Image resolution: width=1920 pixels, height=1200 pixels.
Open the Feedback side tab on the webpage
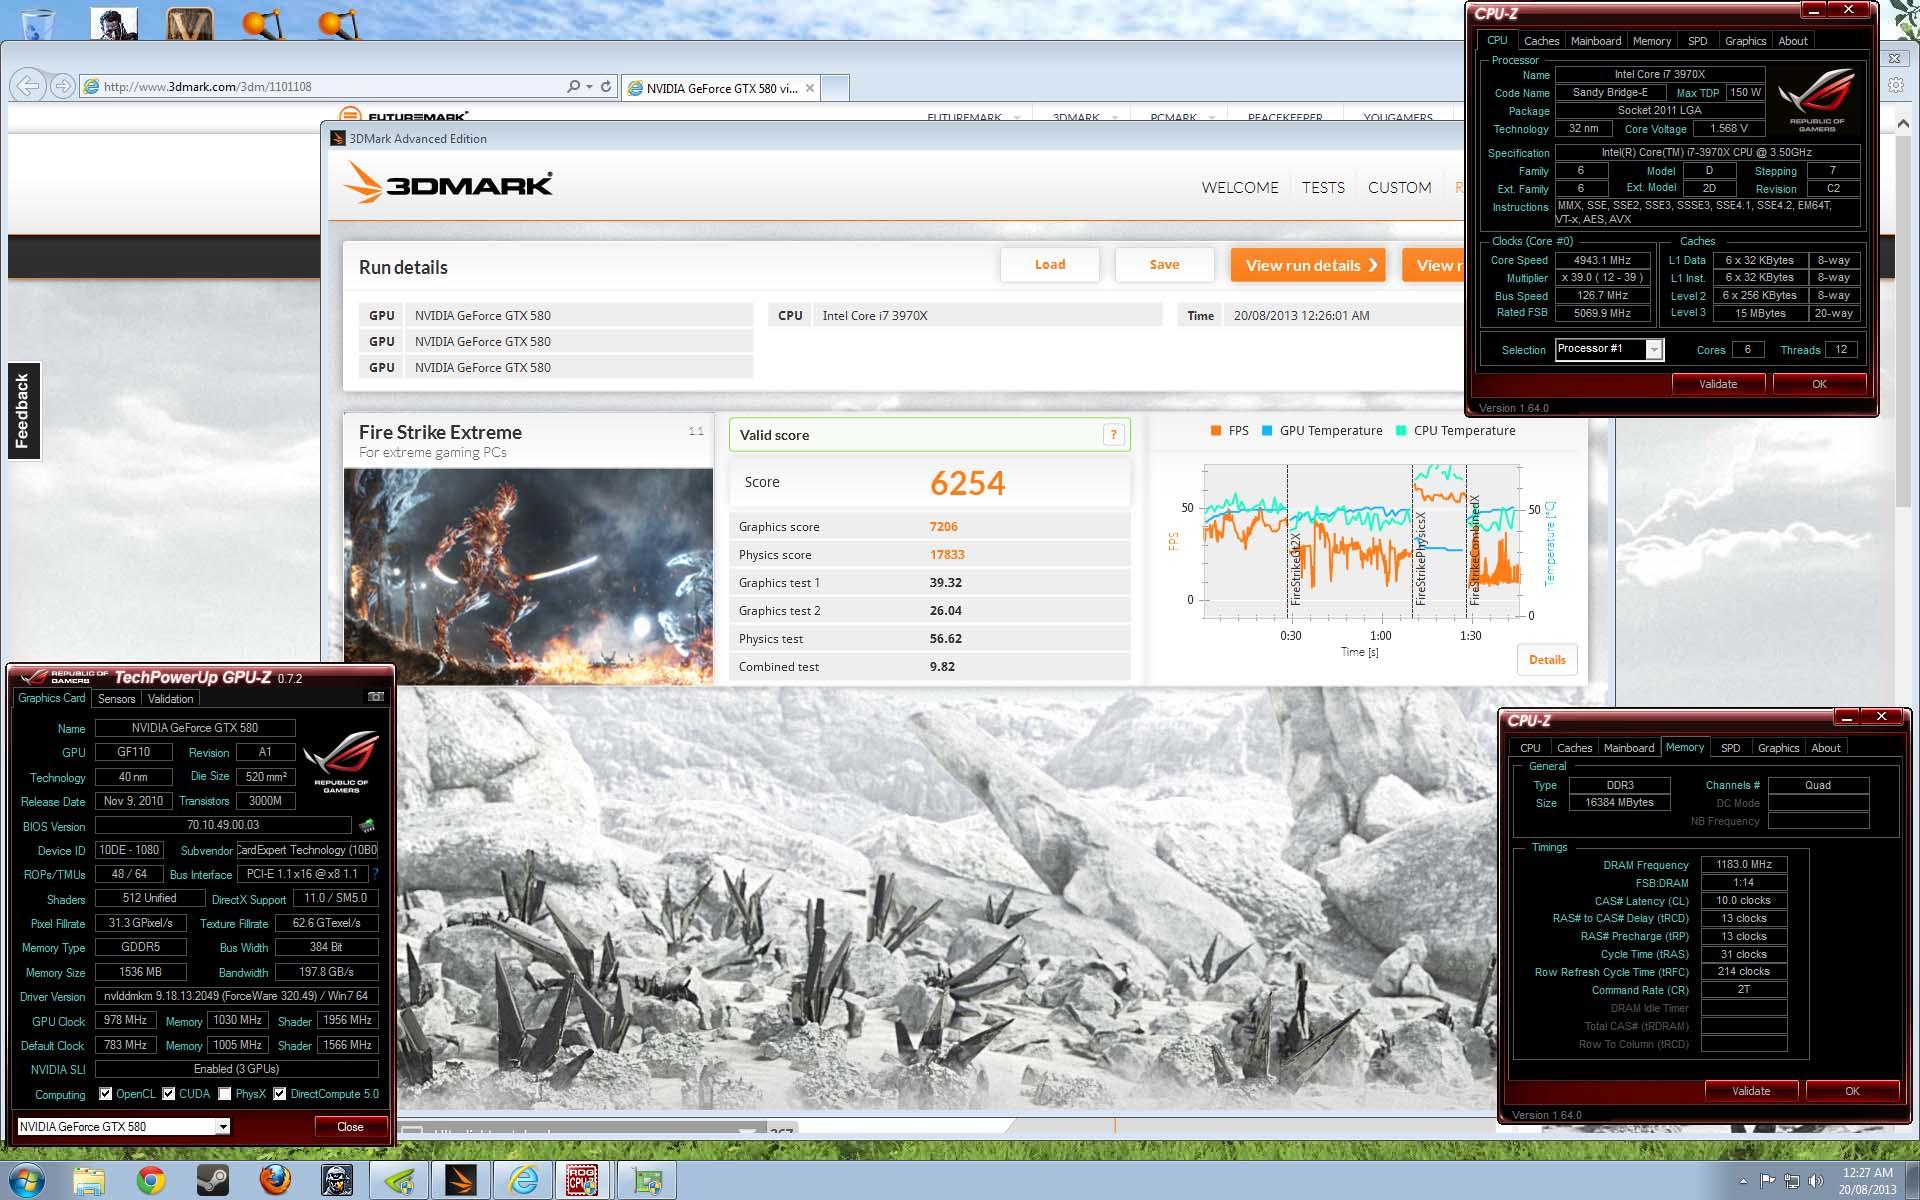pos(23,411)
